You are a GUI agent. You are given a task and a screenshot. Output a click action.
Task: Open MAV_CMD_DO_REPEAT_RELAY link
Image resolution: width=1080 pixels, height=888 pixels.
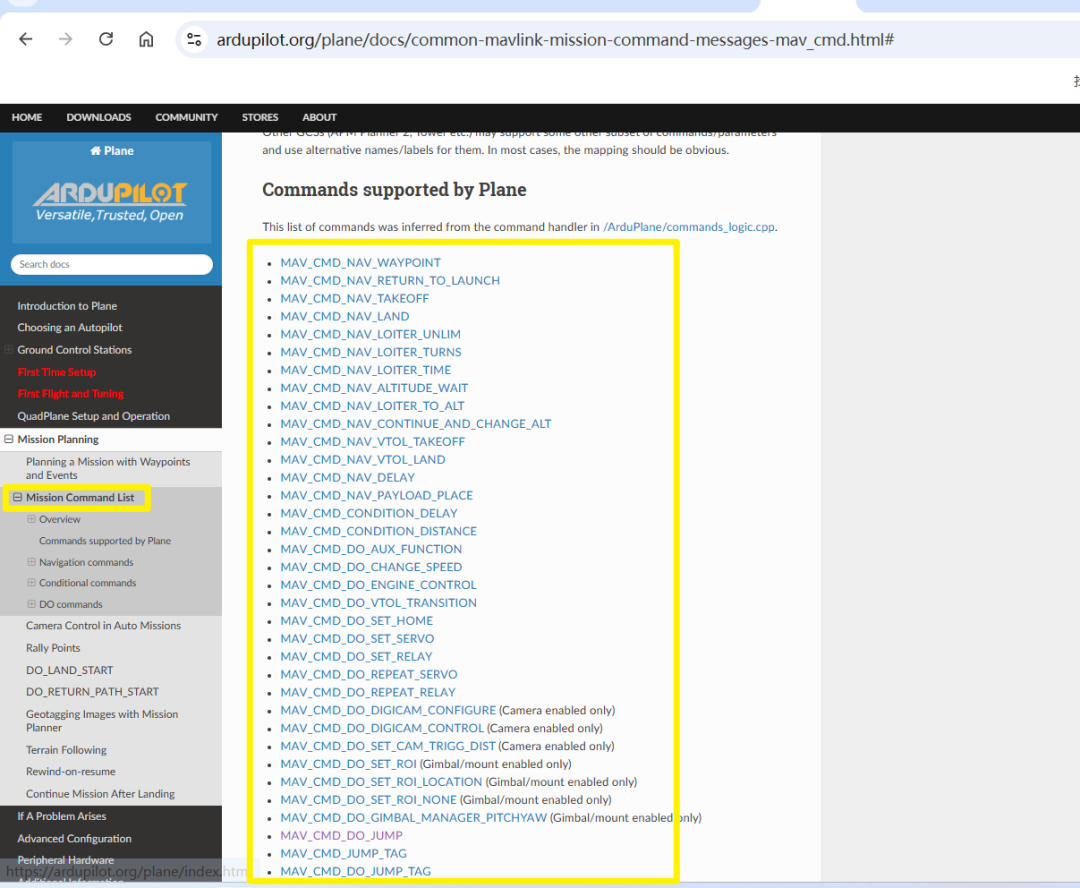pyautogui.click(x=368, y=692)
